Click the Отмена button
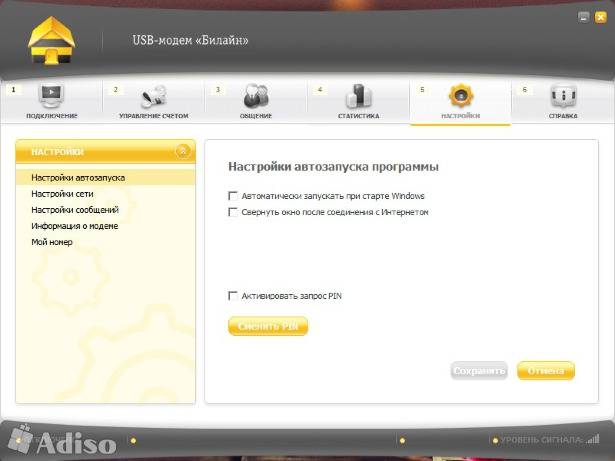This screenshot has height=461, width=615. [546, 370]
